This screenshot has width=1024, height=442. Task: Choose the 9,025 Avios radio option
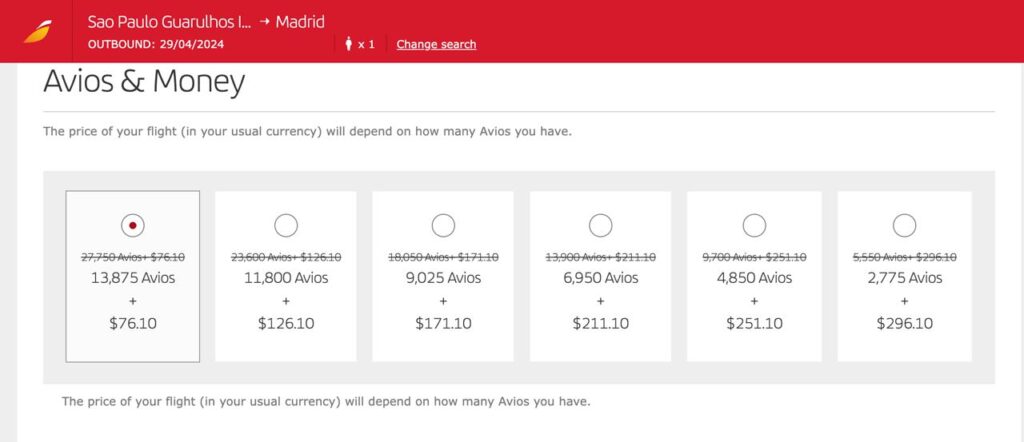click(x=443, y=225)
